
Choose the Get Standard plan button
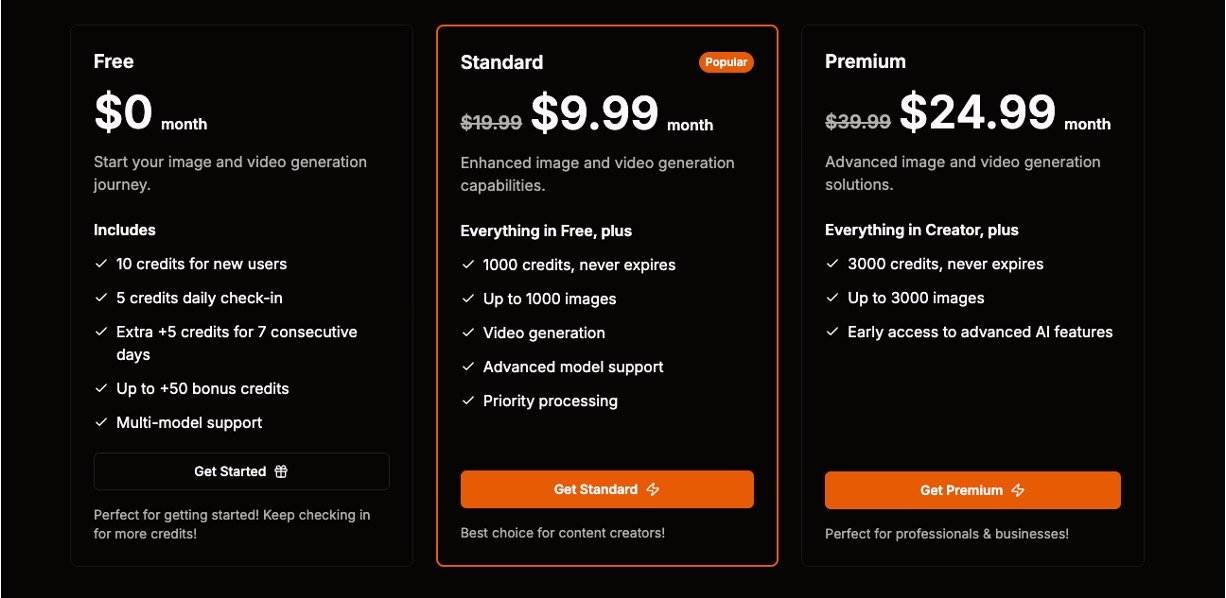(606, 490)
